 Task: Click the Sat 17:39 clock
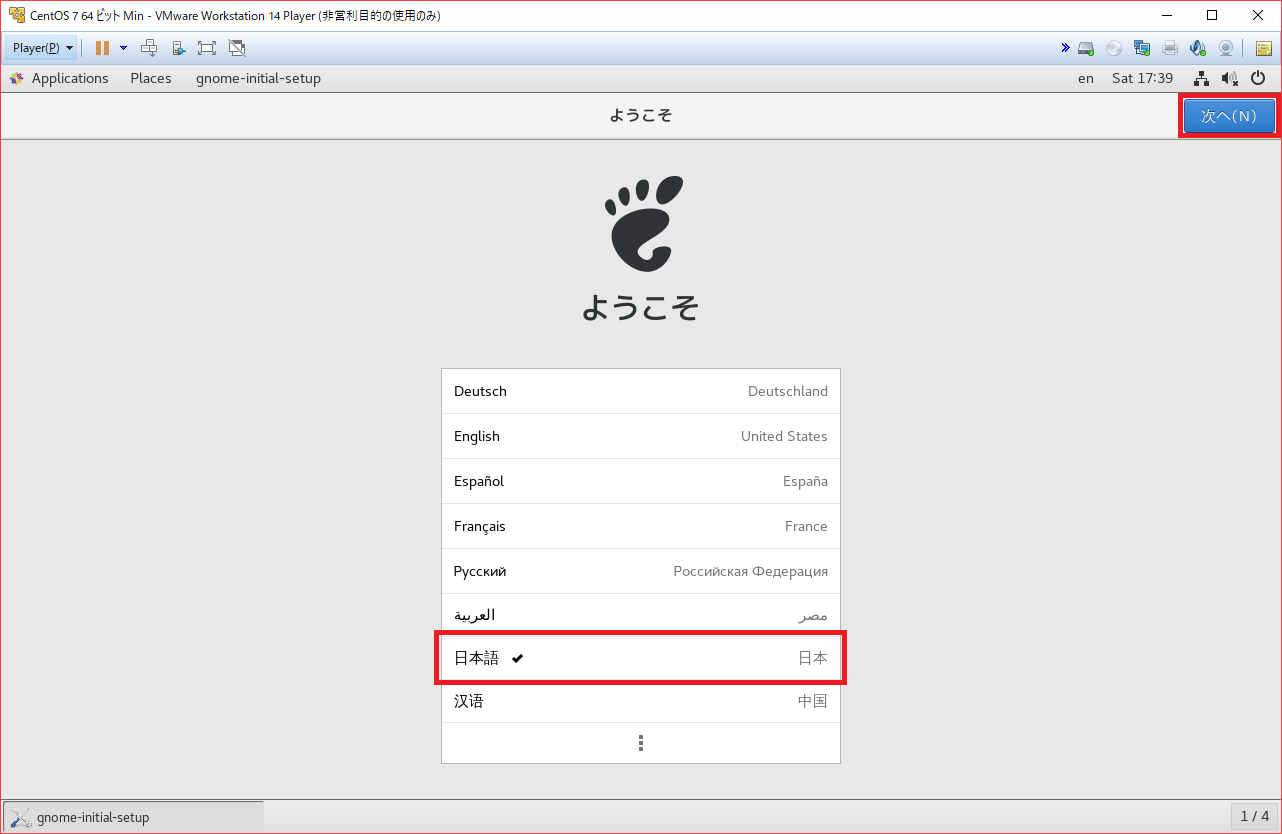pyautogui.click(x=1142, y=78)
